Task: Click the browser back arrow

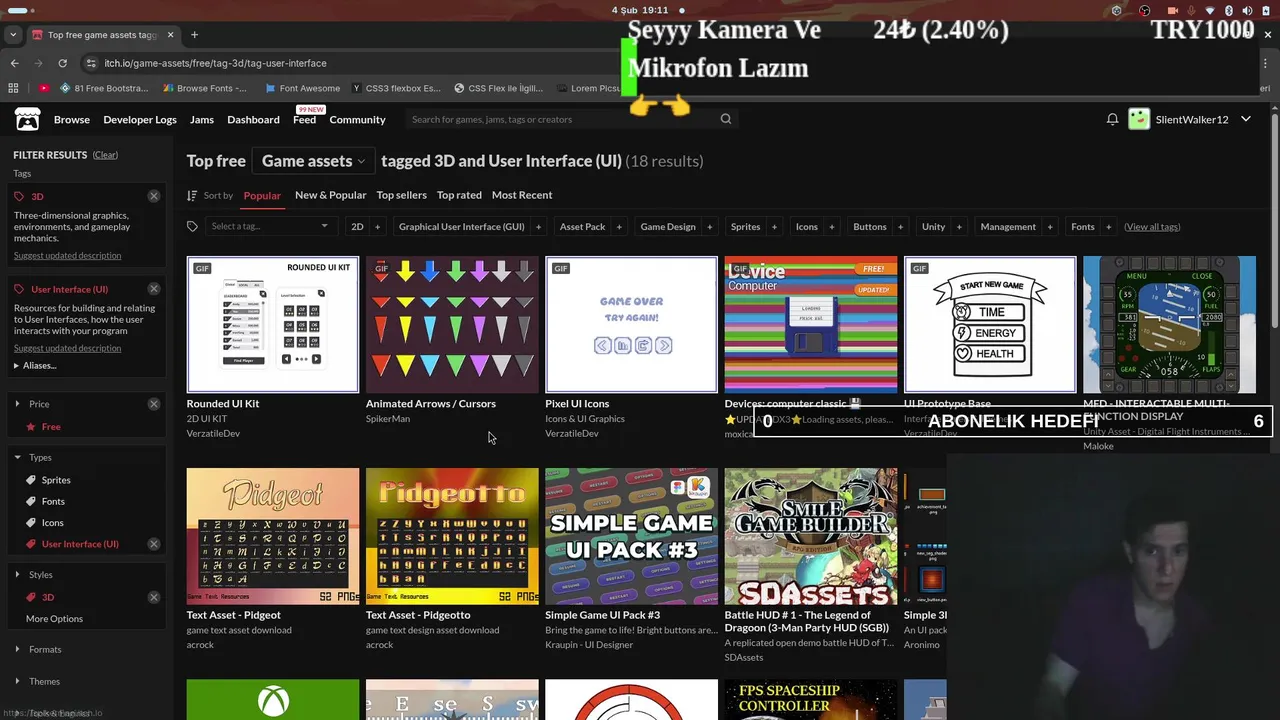Action: (14, 63)
